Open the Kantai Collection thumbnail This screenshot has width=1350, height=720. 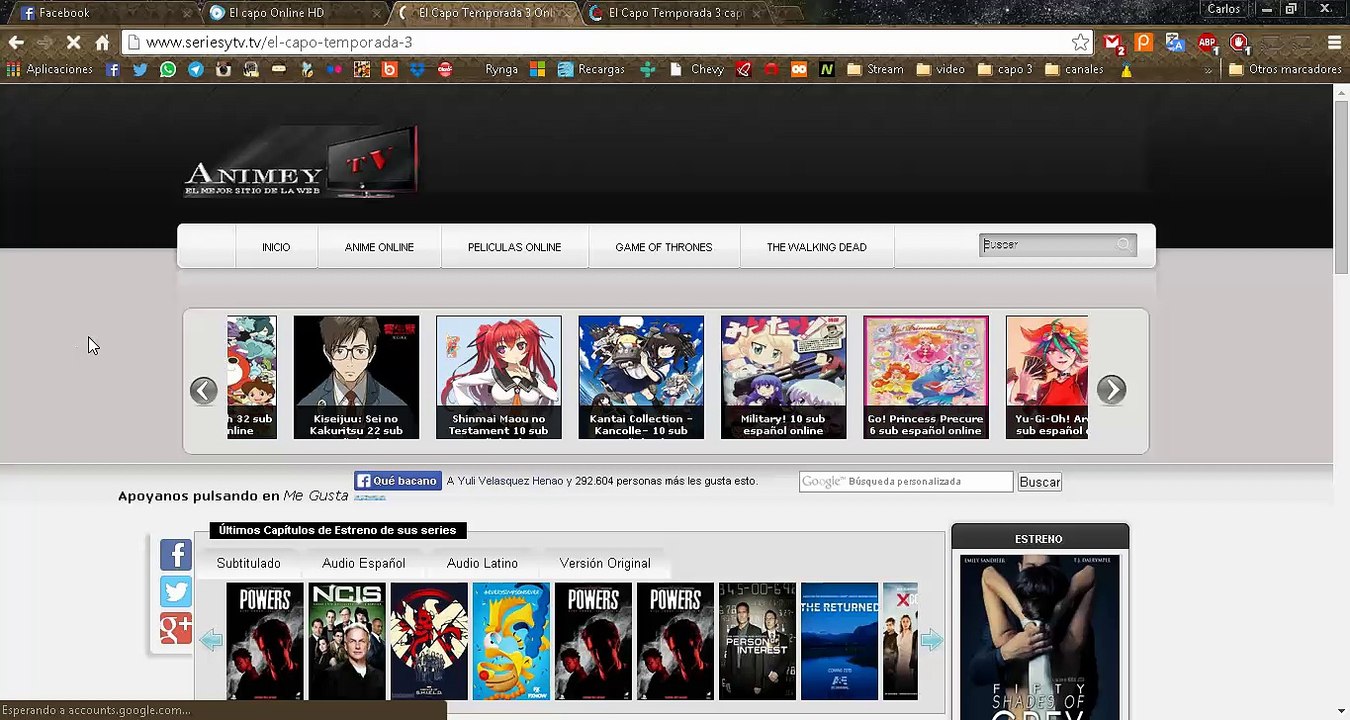coord(641,377)
